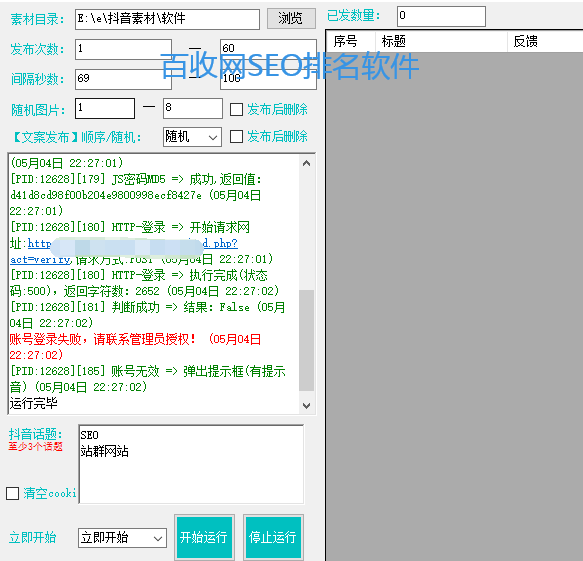
Task: Enable 发布后删除 checkbox beside 顺序/随机
Action: tap(236, 136)
